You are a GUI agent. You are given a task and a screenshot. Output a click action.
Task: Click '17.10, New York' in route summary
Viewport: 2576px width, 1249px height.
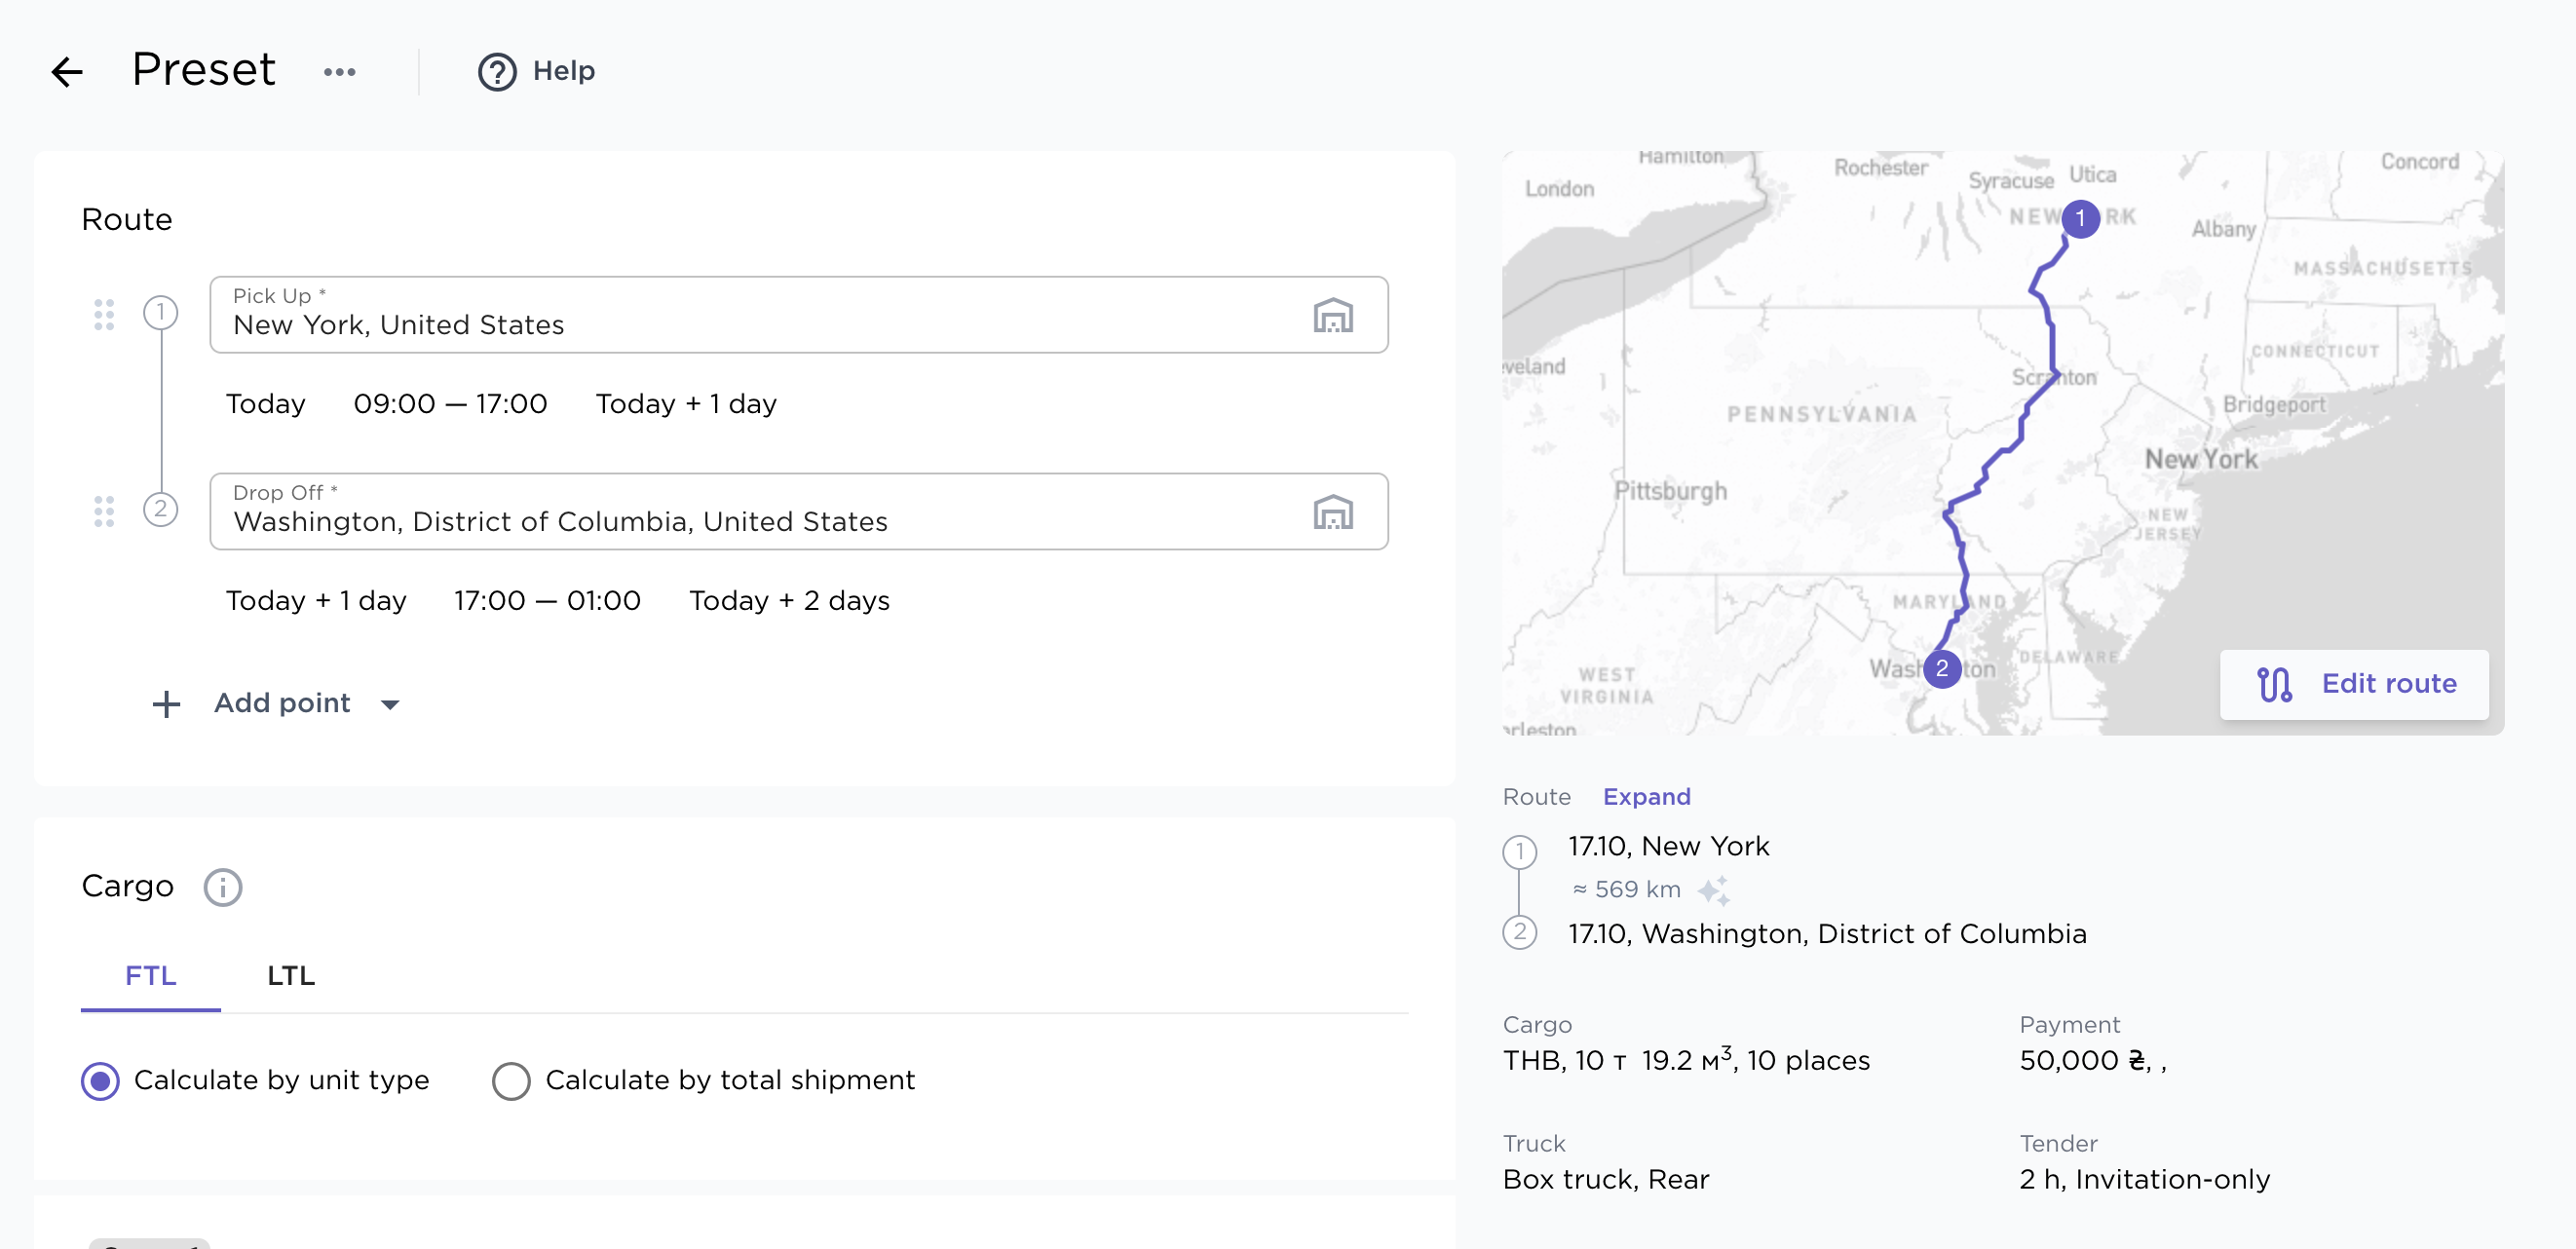tap(1668, 847)
